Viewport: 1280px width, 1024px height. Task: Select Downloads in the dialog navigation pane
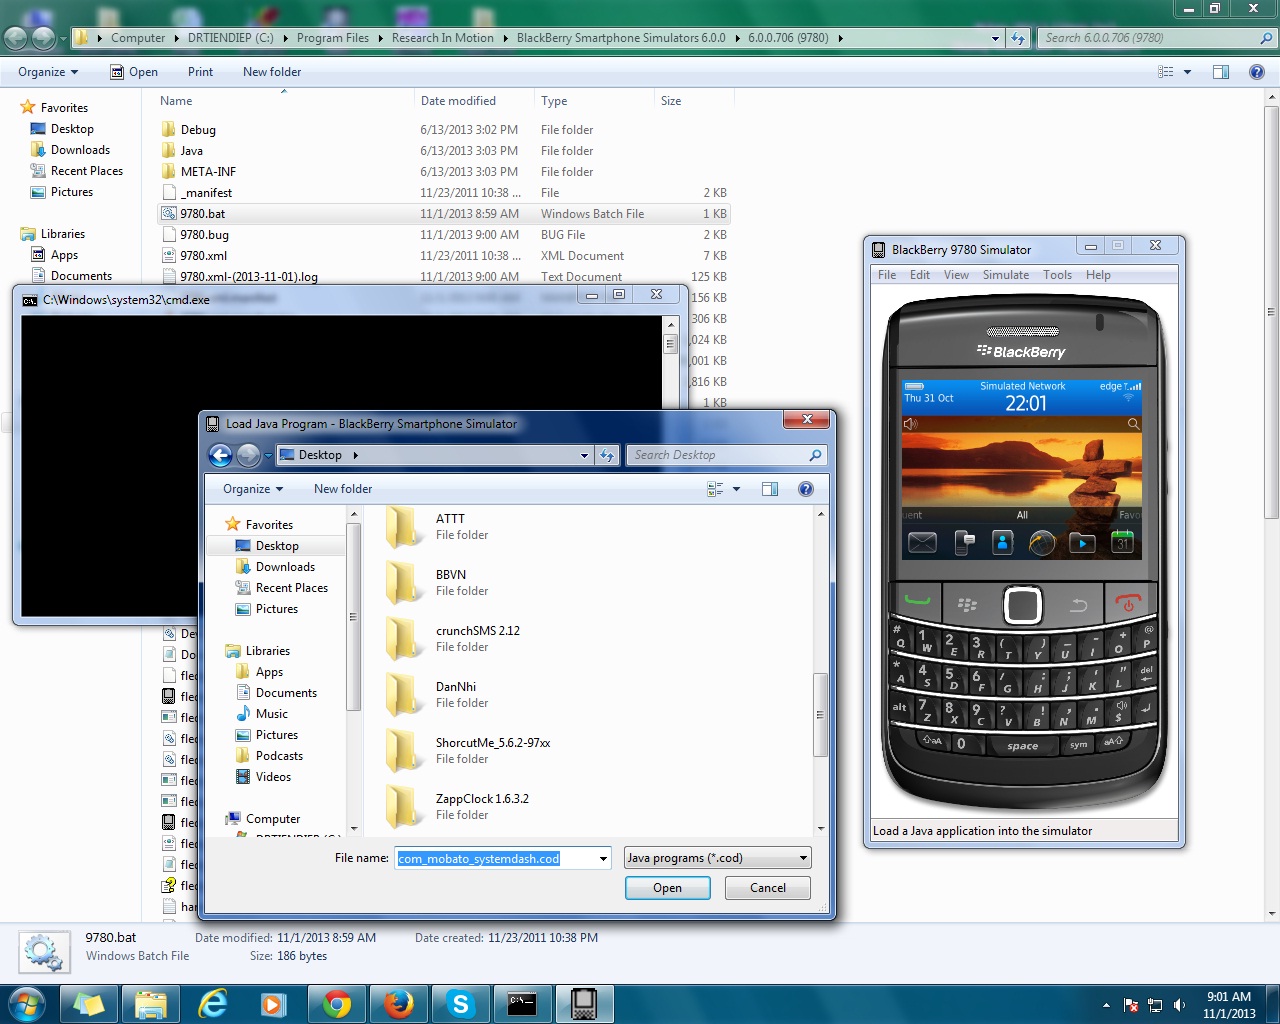pos(285,567)
